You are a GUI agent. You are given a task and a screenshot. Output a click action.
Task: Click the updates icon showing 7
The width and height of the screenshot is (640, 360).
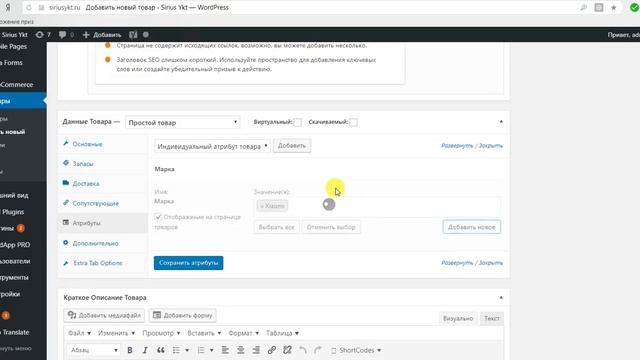[x=43, y=35]
